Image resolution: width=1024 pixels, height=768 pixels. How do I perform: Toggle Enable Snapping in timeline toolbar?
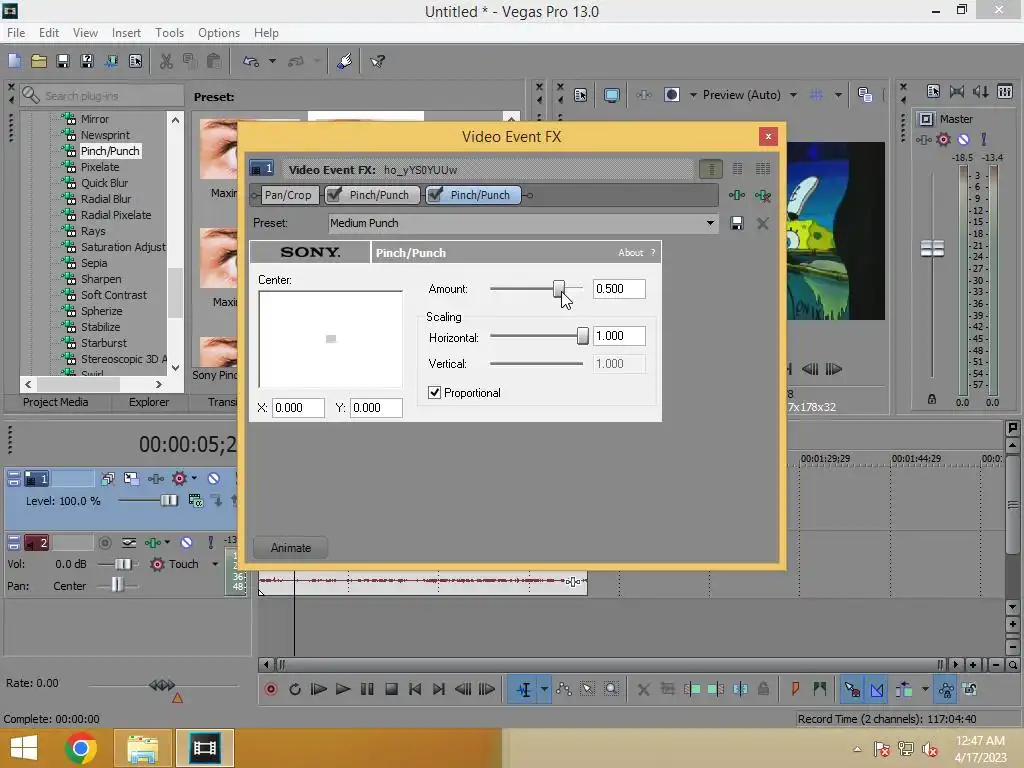(x=852, y=689)
